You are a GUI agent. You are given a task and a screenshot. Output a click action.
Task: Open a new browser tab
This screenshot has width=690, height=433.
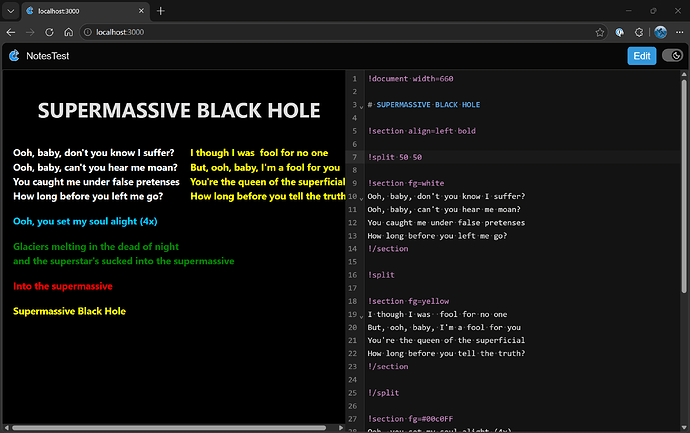(161, 11)
